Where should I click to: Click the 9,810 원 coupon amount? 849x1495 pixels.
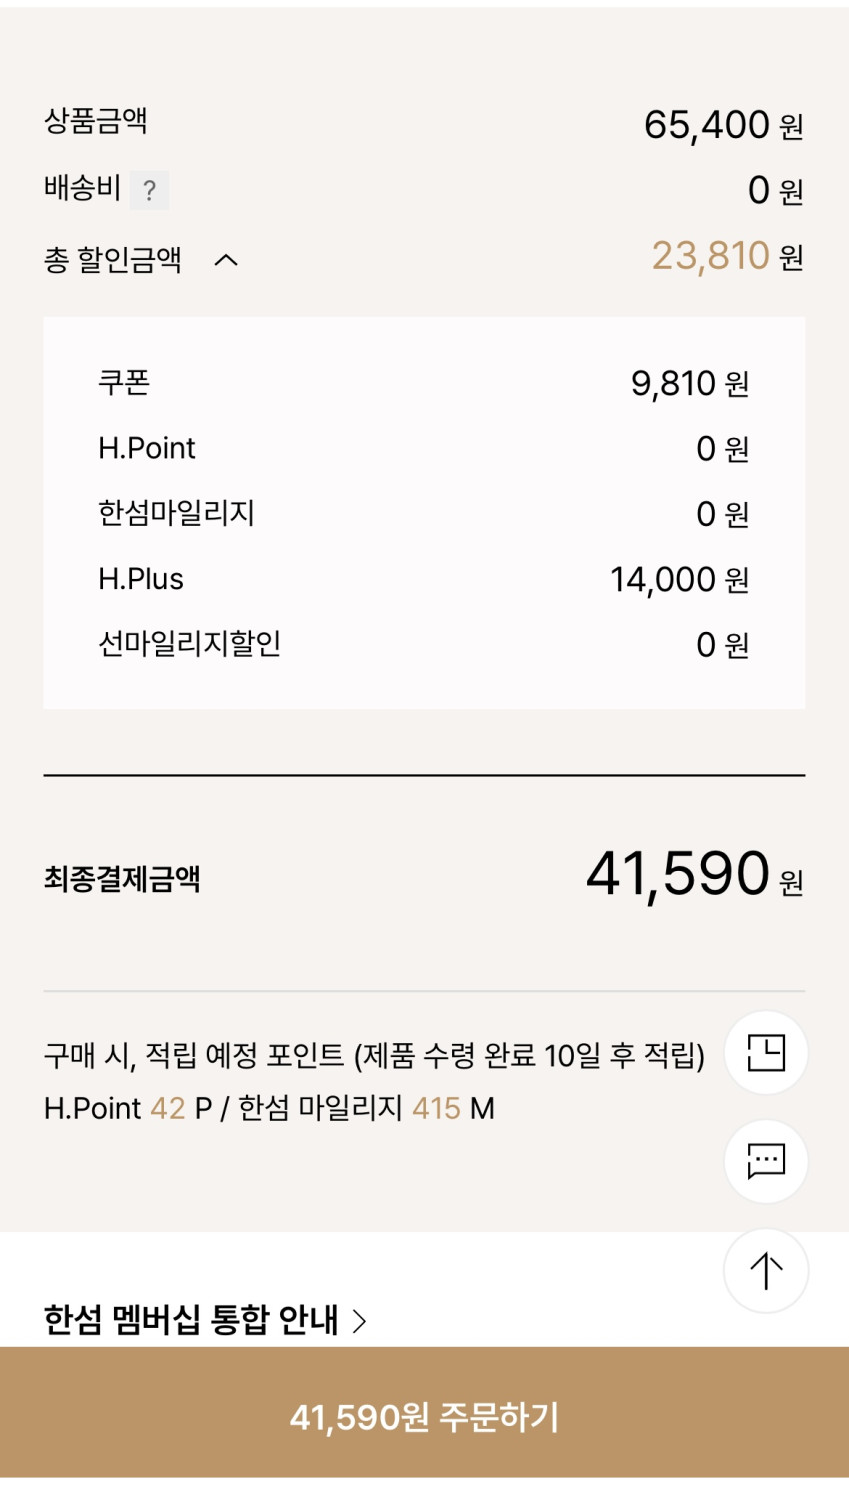pyautogui.click(x=689, y=384)
